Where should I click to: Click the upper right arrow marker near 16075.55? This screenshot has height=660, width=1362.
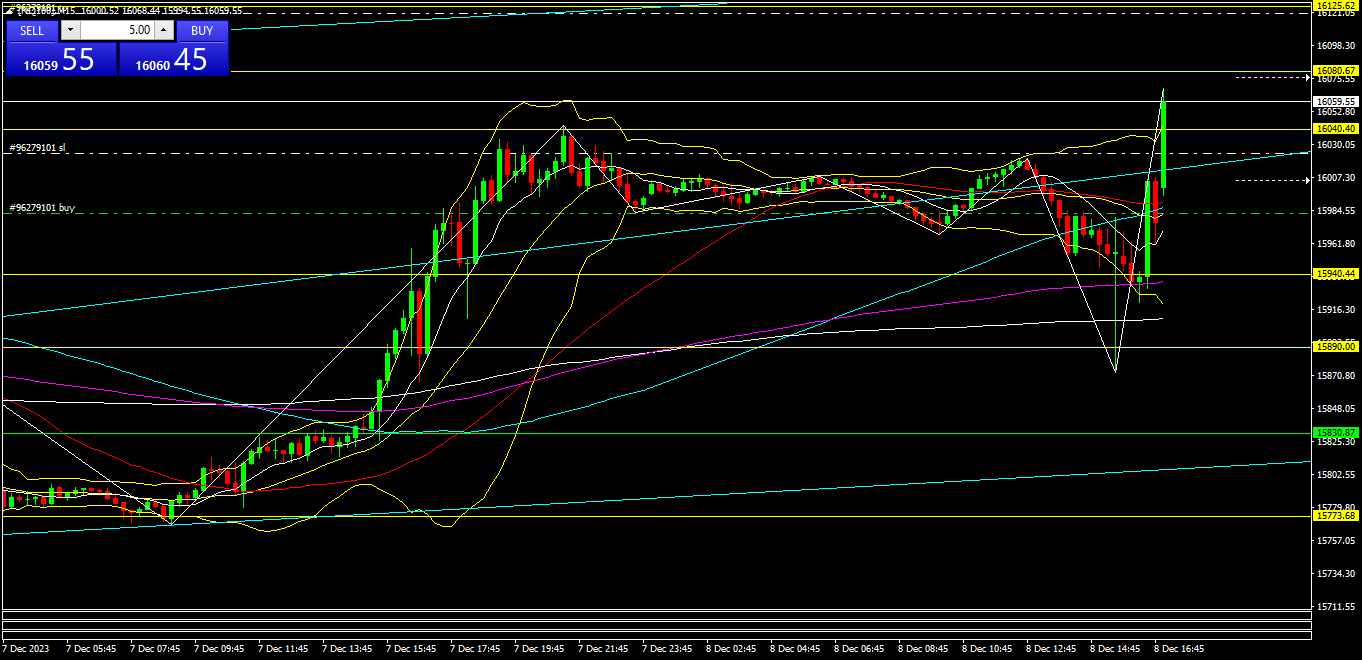(1306, 77)
